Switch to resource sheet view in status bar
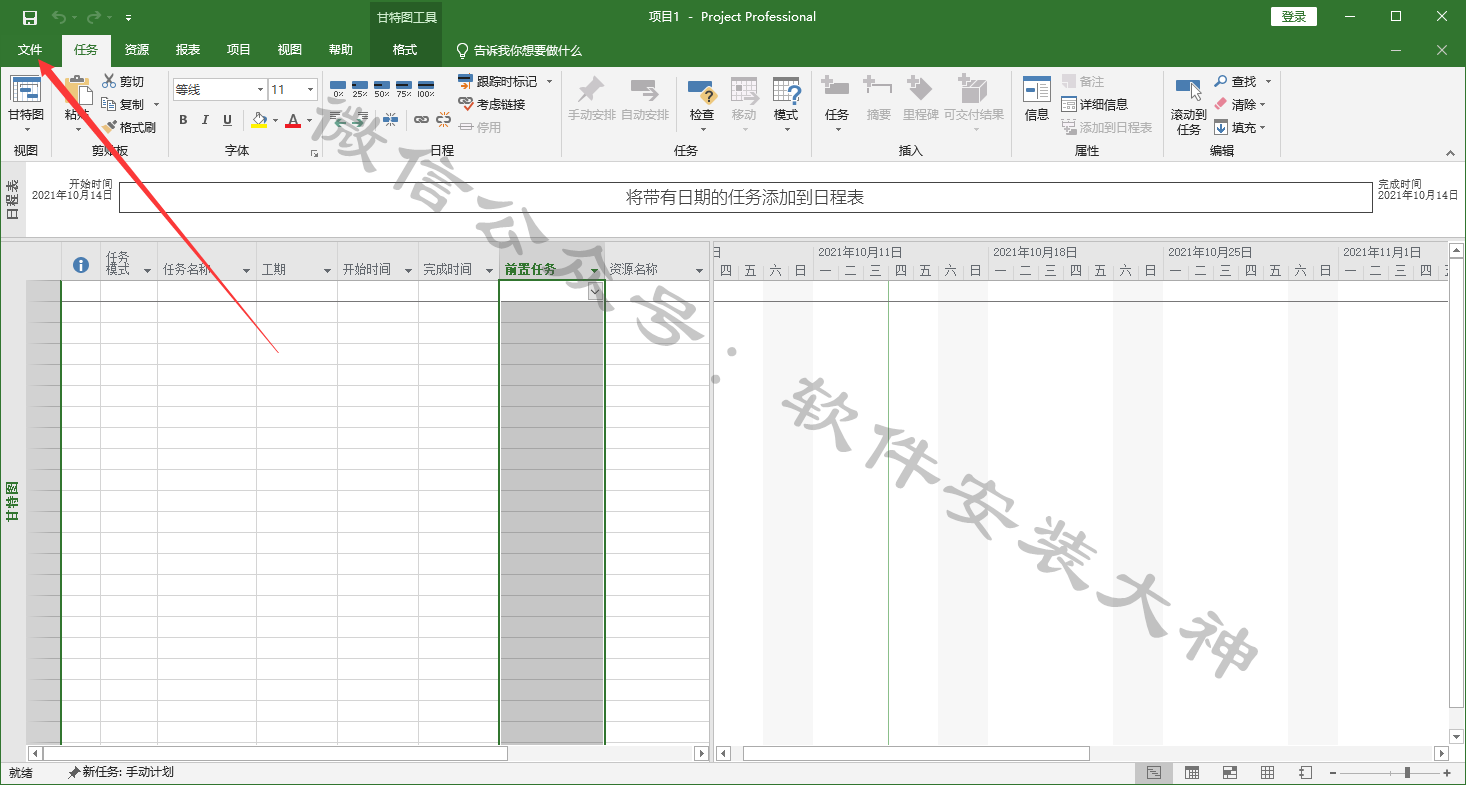The width and height of the screenshot is (1466, 785). tap(1268, 773)
